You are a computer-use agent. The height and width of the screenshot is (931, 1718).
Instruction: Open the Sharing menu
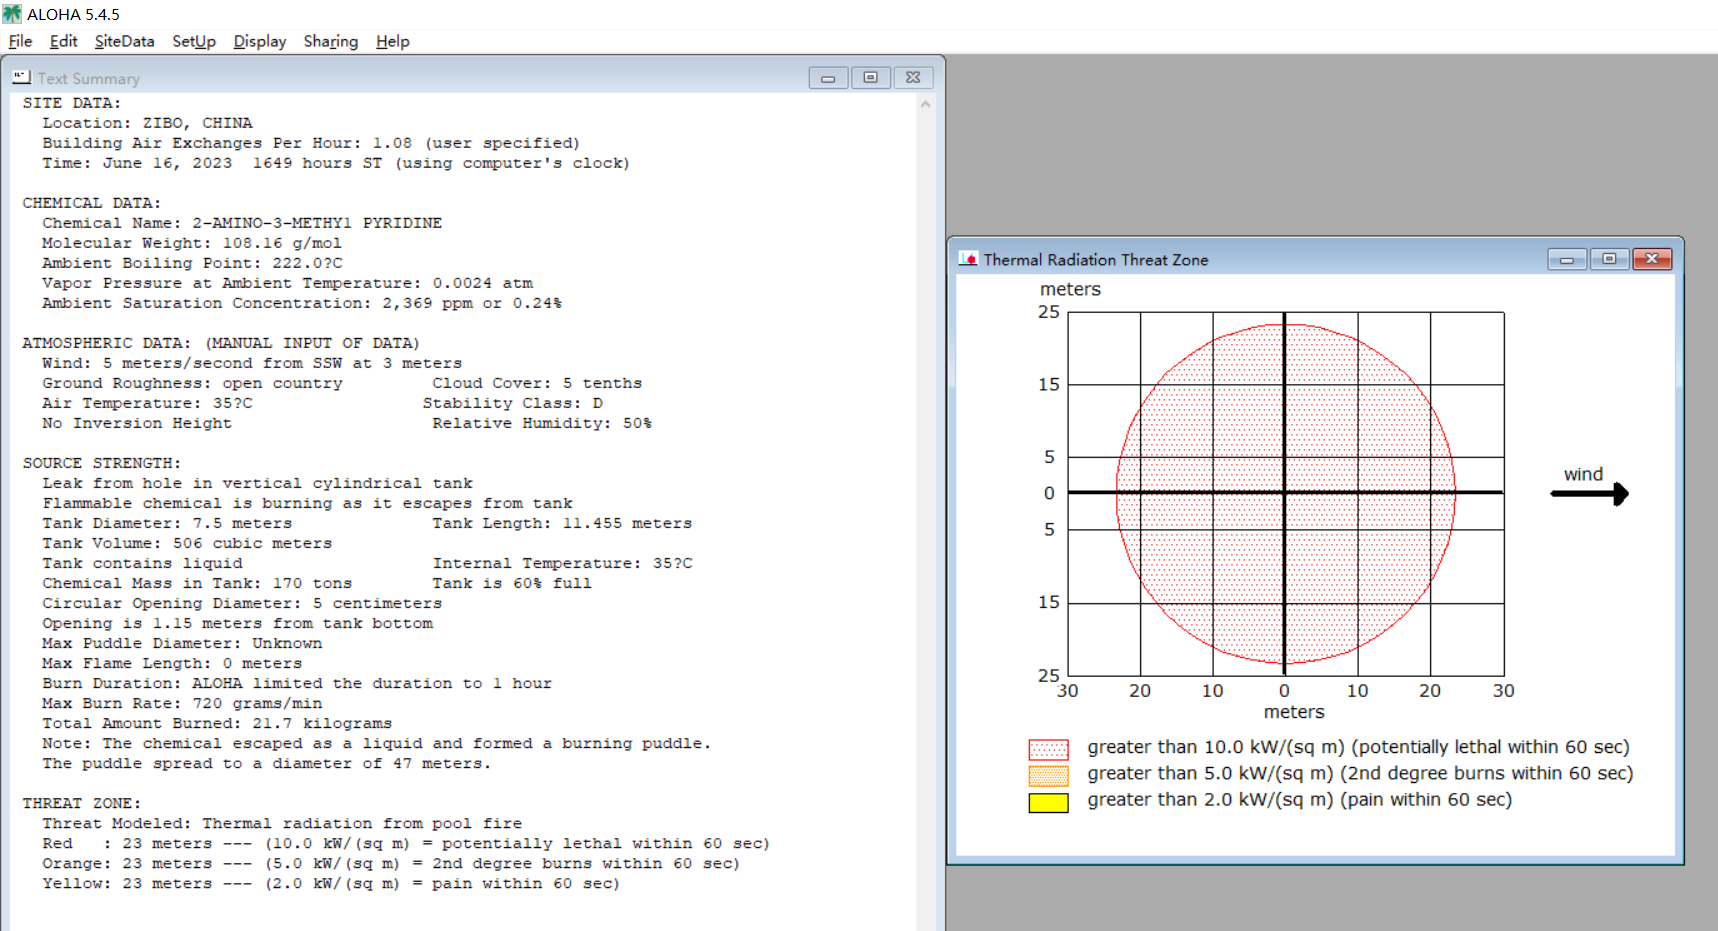point(331,41)
